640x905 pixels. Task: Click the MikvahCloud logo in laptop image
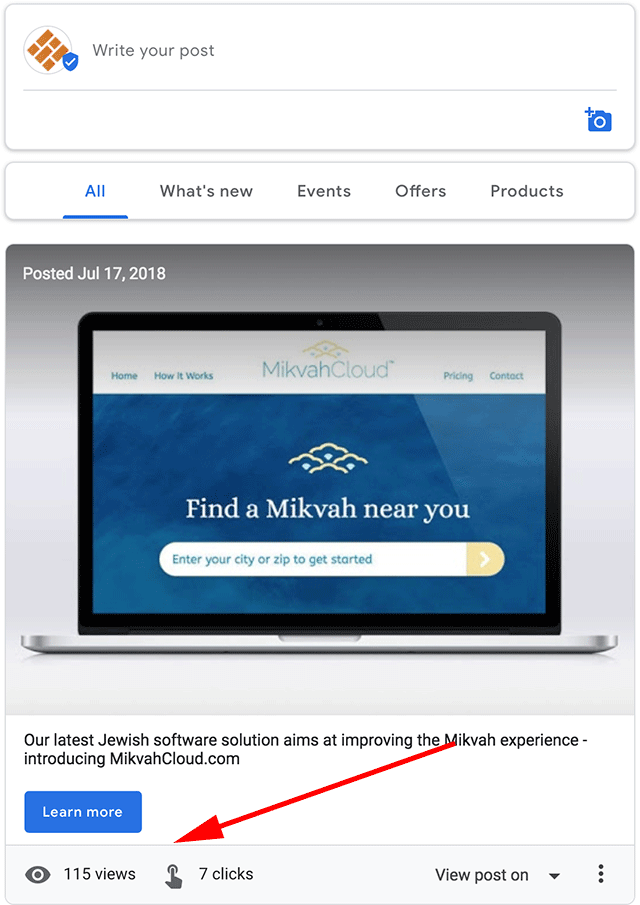tap(327, 361)
